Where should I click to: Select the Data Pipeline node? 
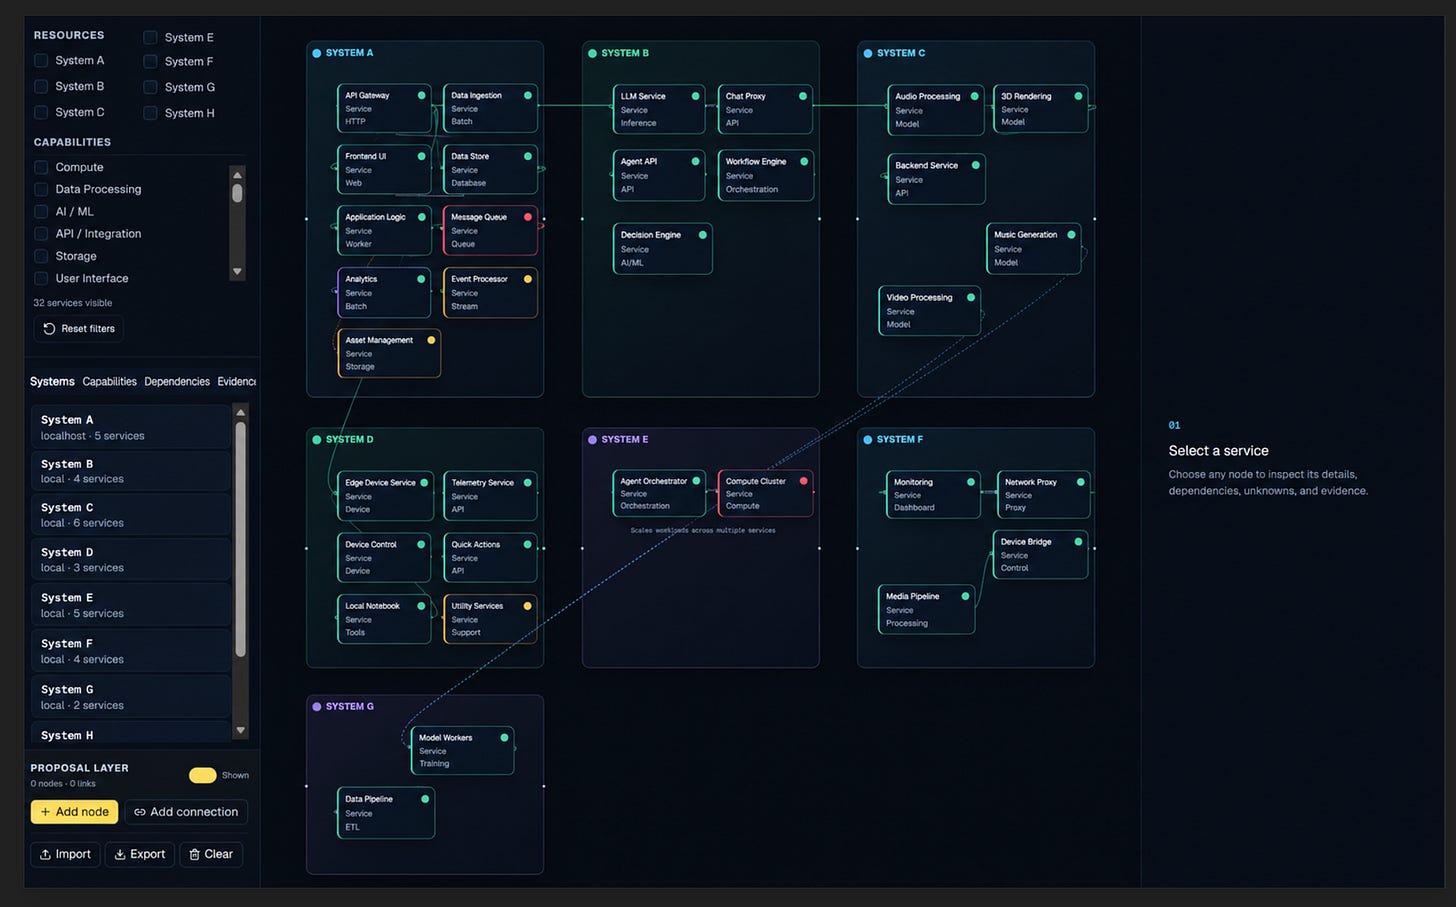click(386, 812)
